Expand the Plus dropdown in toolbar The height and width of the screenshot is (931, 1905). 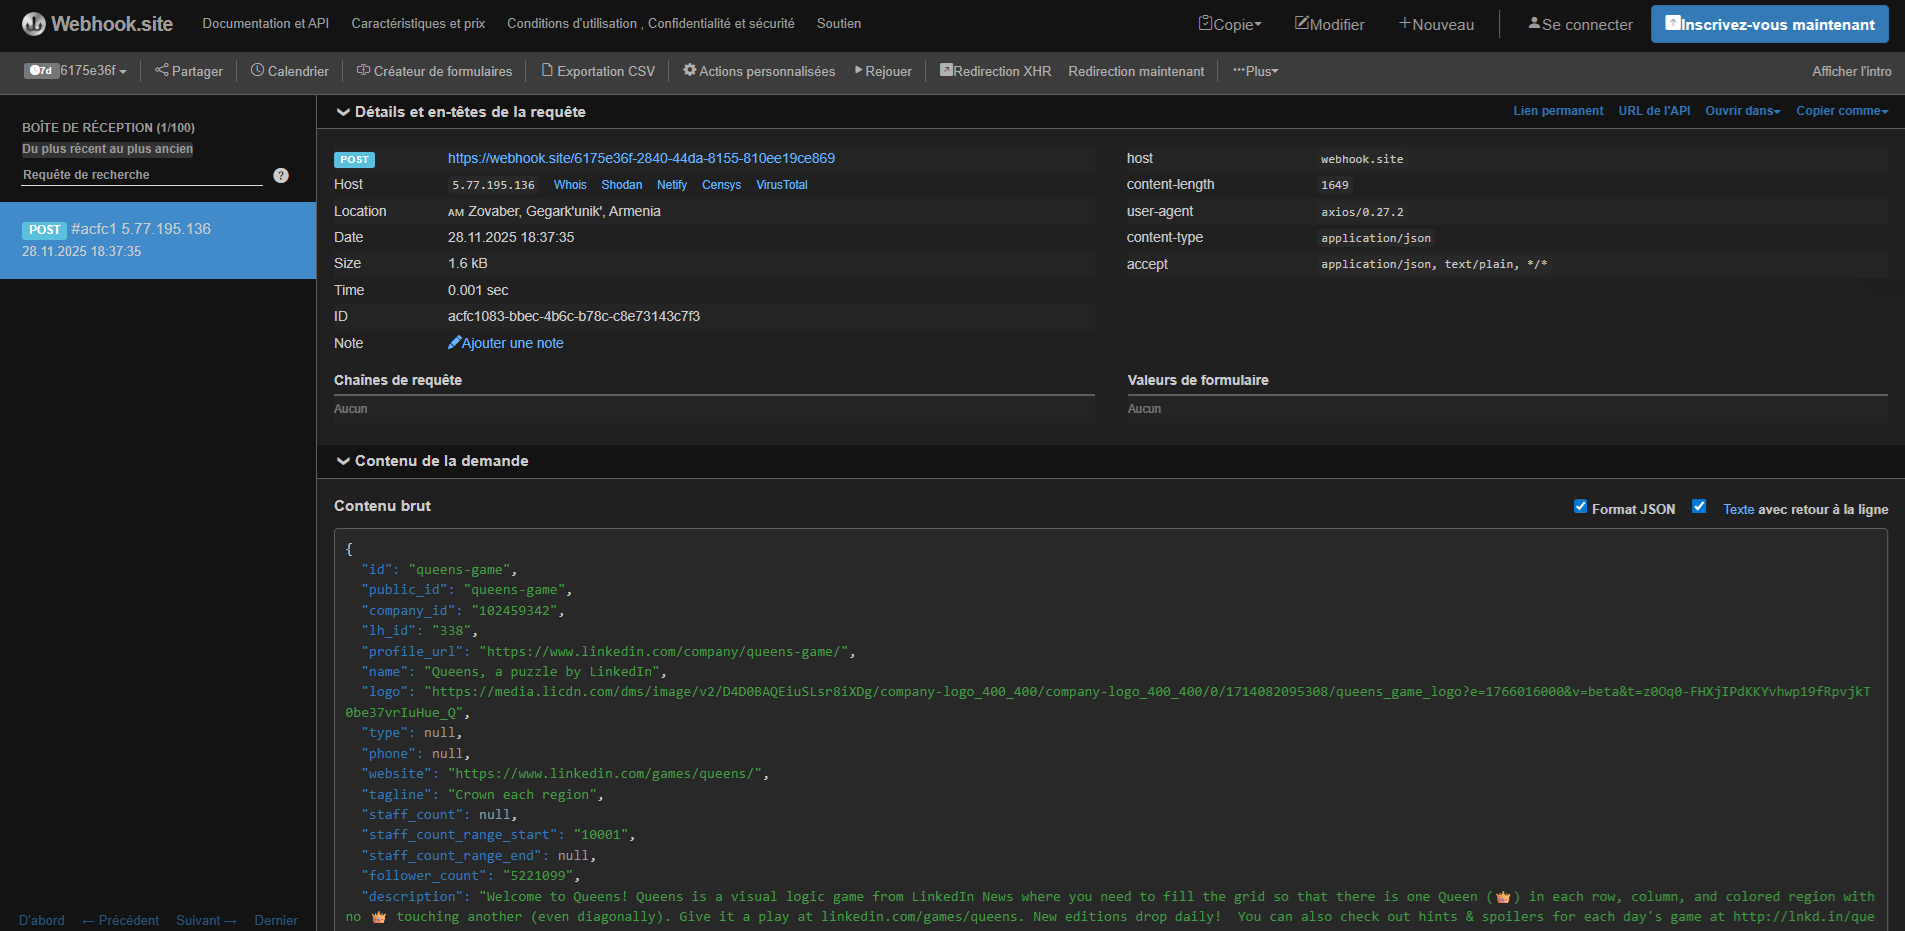[x=1255, y=71]
